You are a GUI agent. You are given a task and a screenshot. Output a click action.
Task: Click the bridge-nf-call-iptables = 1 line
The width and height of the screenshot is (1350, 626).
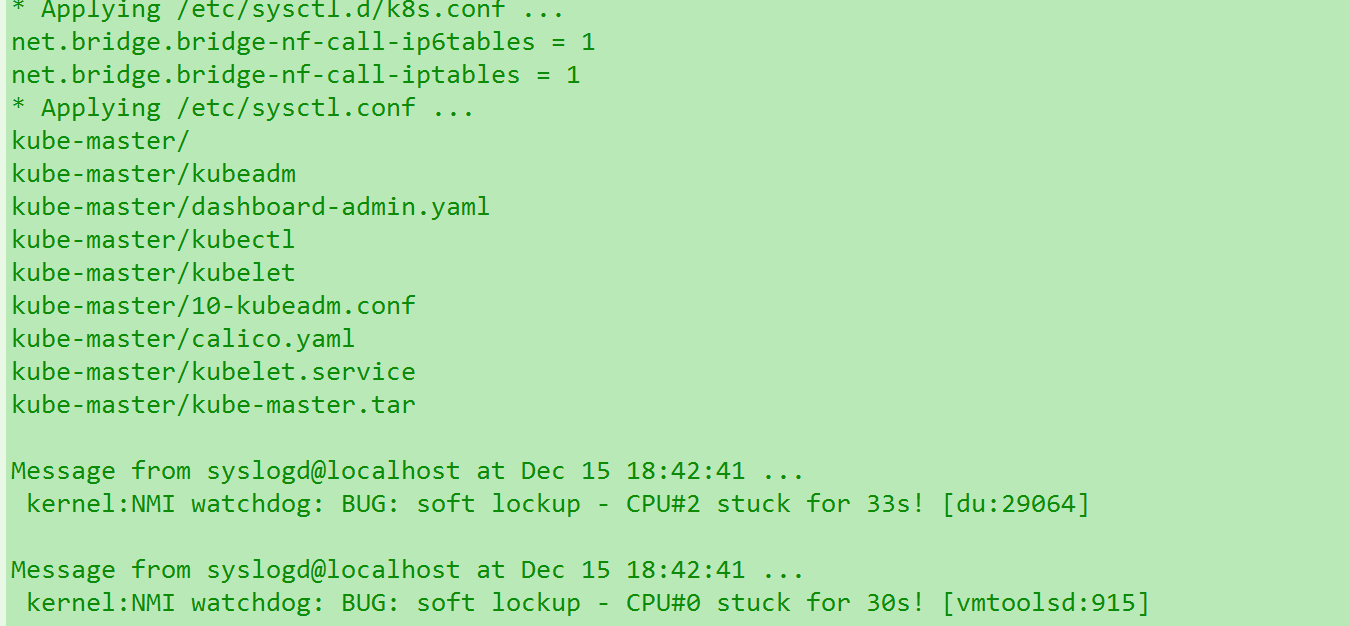point(295,75)
